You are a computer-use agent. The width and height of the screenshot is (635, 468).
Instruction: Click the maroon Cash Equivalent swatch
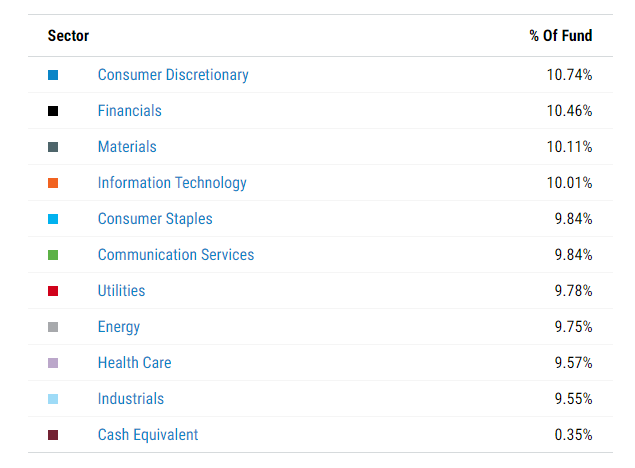[53, 435]
